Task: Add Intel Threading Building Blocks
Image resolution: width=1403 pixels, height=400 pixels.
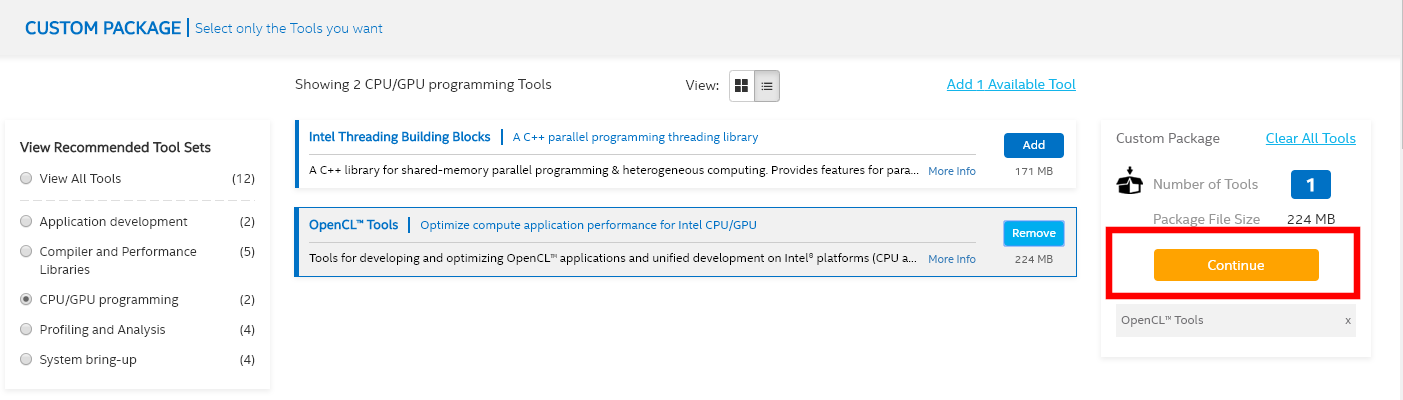Action: point(1033,145)
